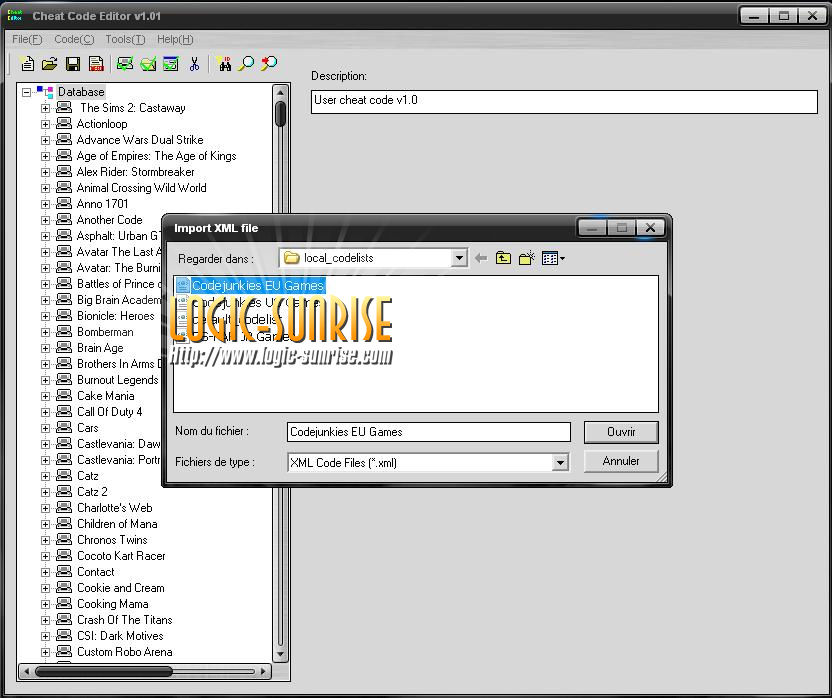
Task: Open the 'Regarder dans' folder dropdown
Action: point(459,258)
